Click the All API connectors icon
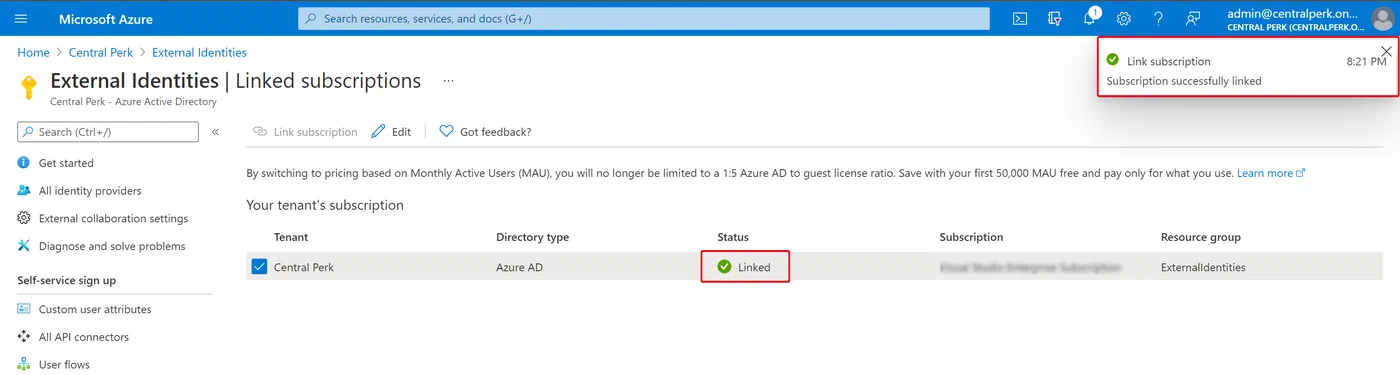 24,337
